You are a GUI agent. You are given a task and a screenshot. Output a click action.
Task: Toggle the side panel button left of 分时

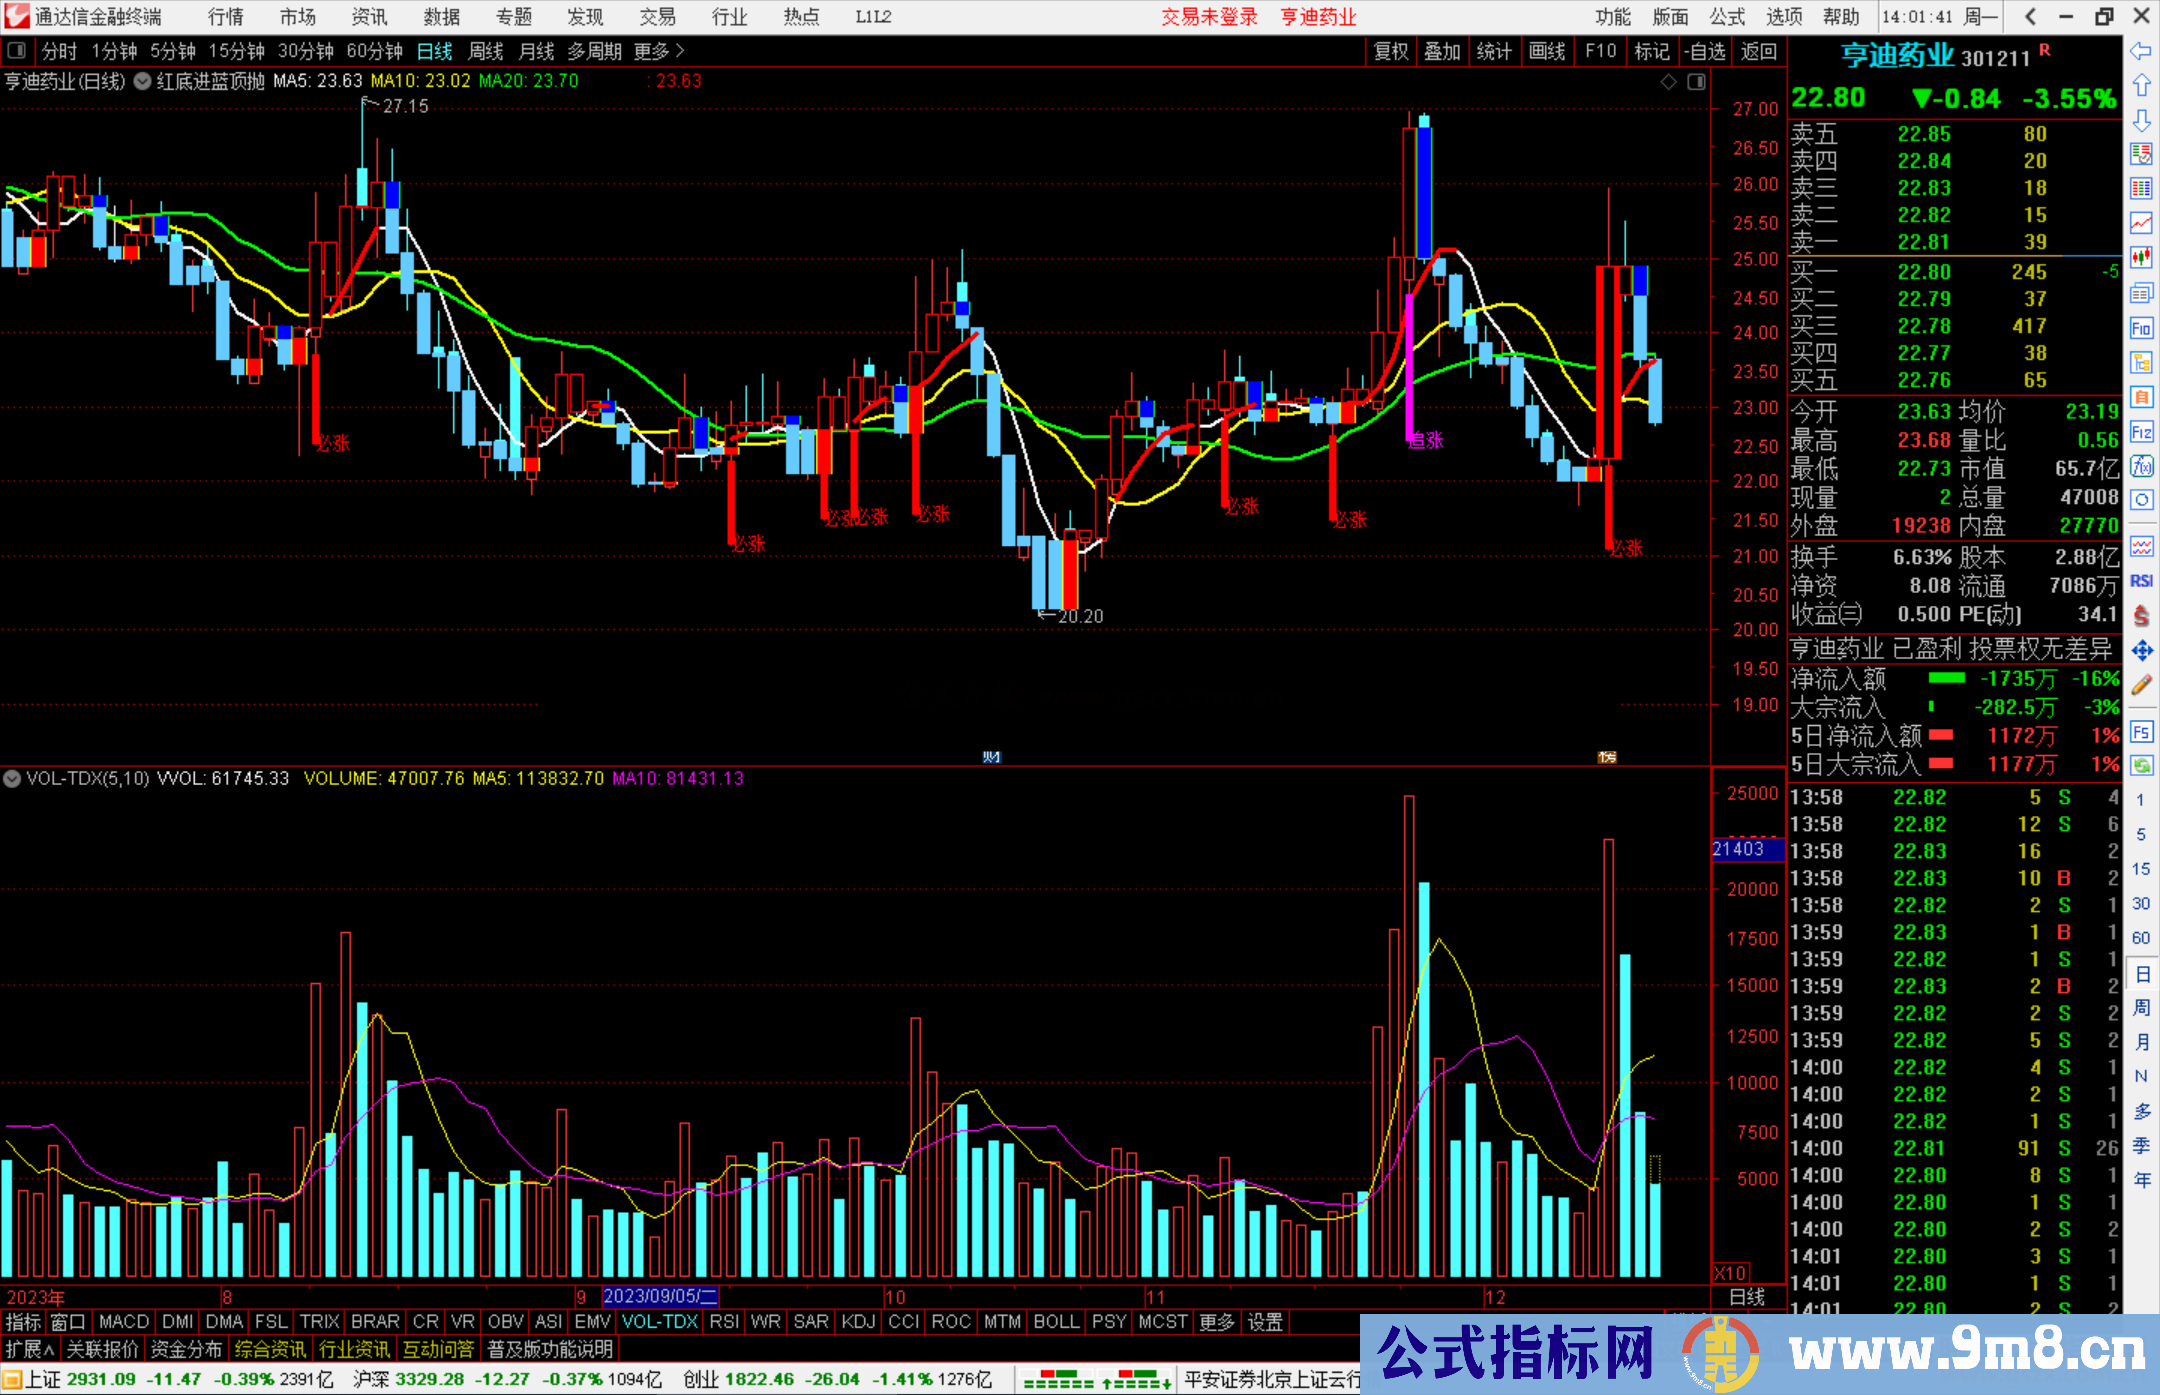tap(16, 50)
